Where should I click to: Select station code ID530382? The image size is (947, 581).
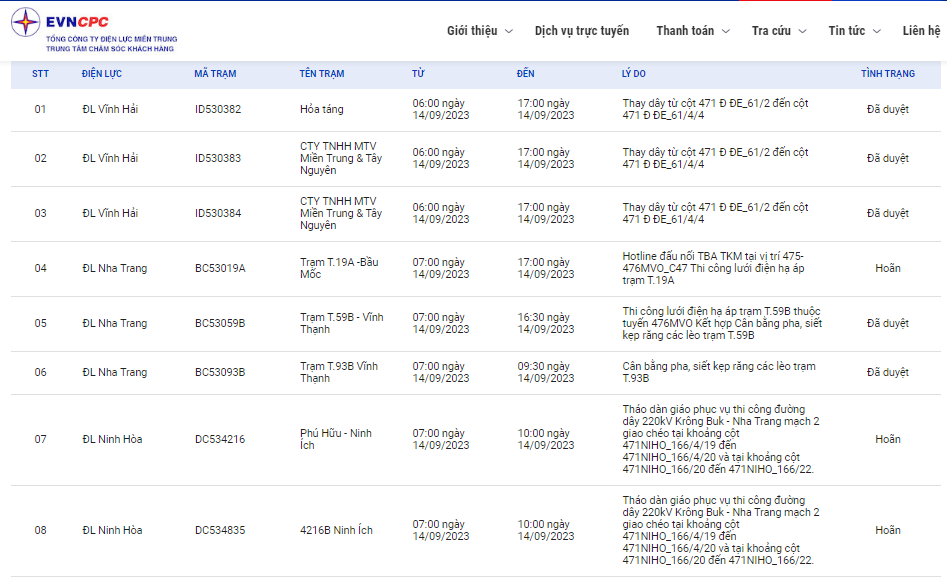(218, 109)
